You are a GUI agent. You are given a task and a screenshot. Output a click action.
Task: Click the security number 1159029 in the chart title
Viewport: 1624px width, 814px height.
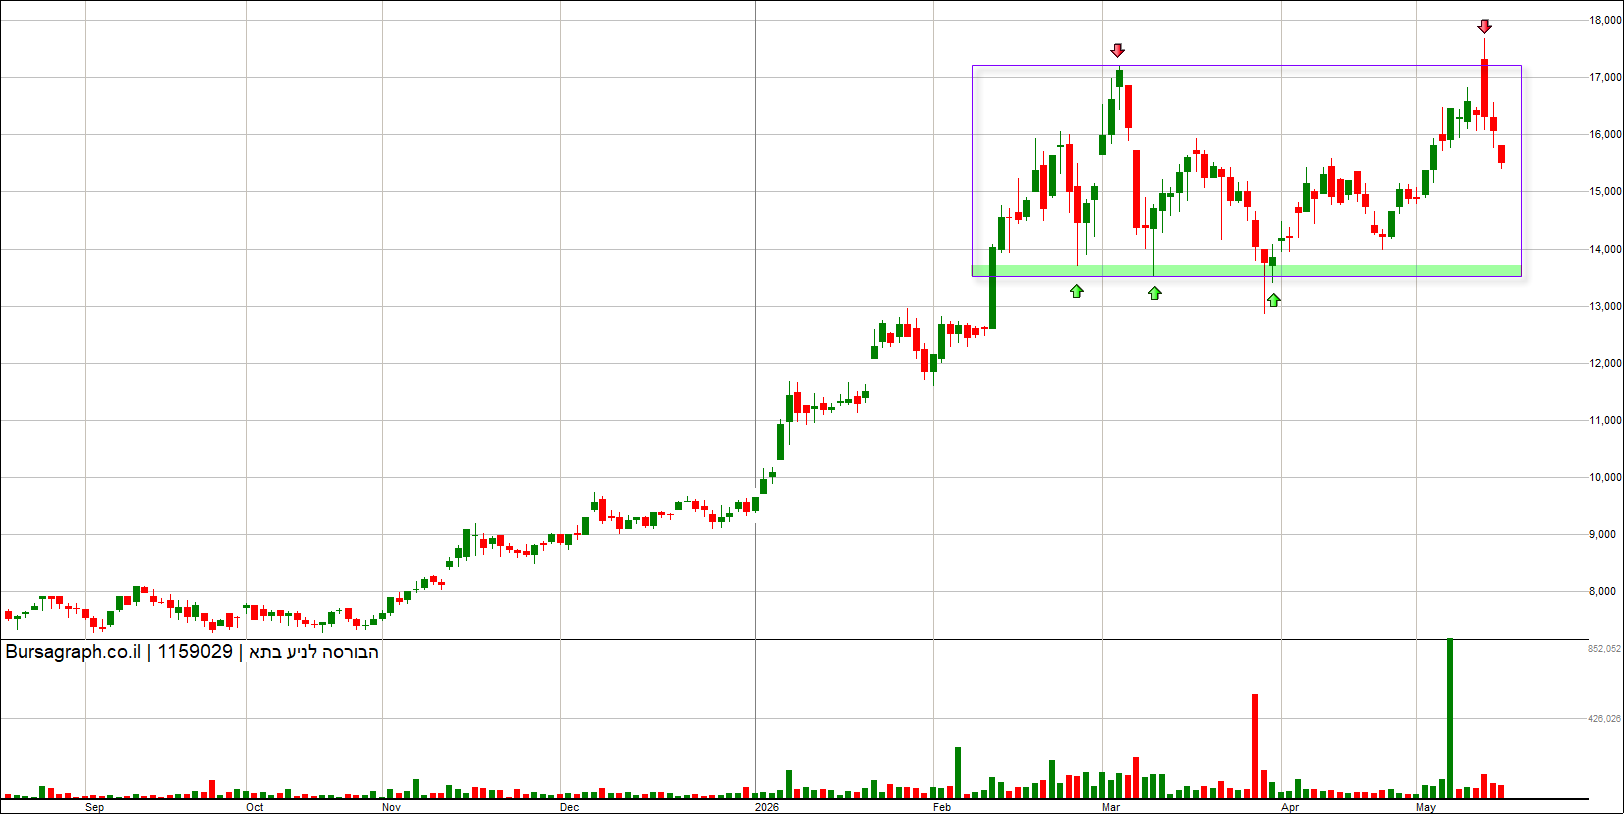pyautogui.click(x=195, y=652)
